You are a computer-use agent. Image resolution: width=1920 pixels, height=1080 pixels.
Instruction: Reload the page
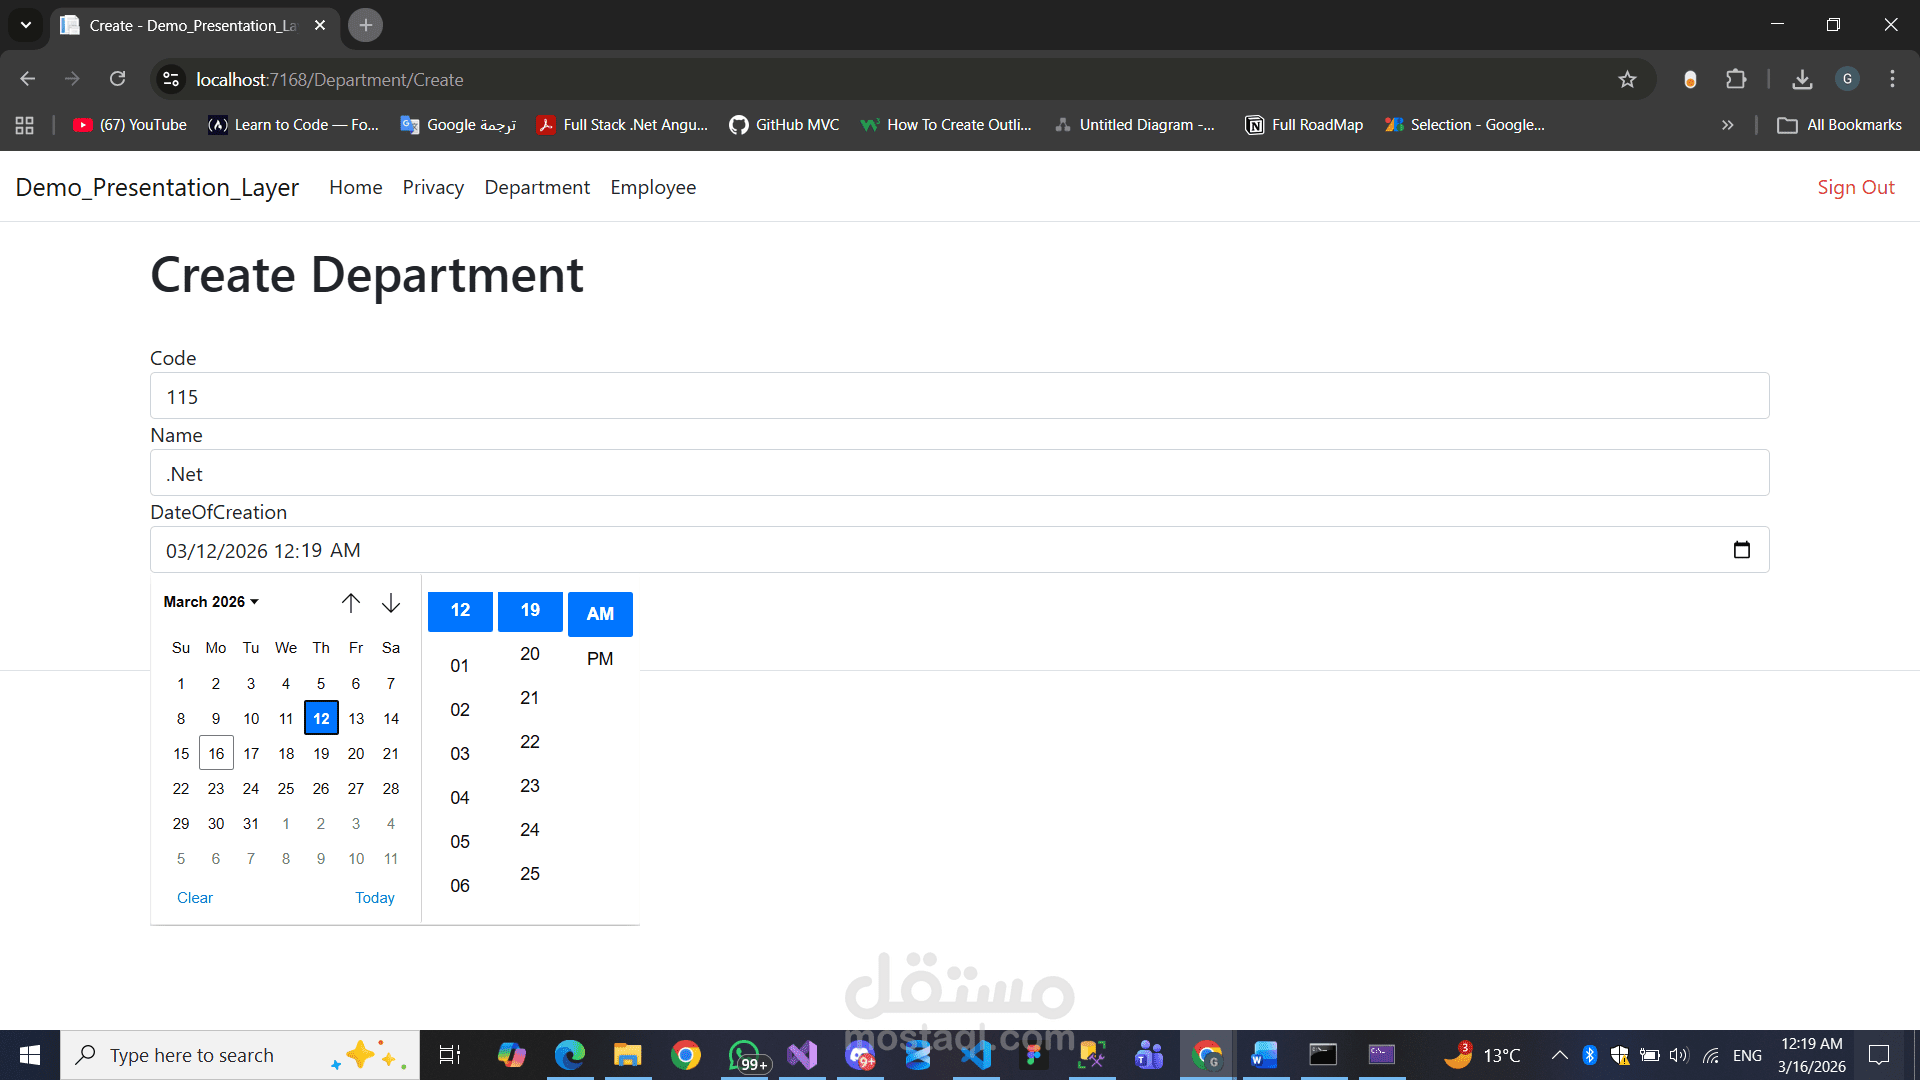click(118, 80)
